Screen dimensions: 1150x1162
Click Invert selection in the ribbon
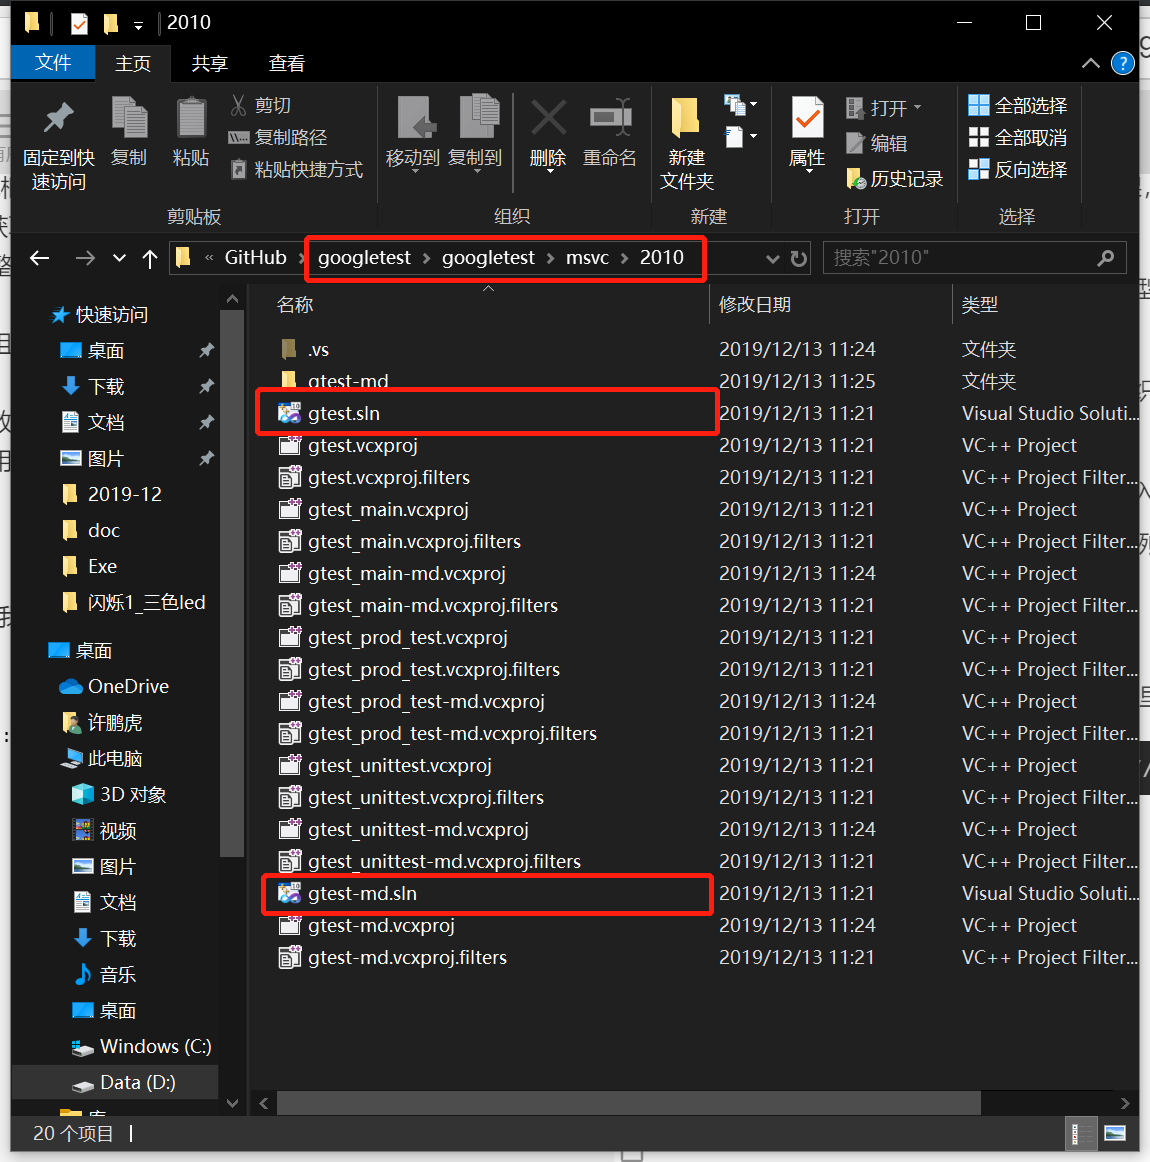(x=1018, y=170)
